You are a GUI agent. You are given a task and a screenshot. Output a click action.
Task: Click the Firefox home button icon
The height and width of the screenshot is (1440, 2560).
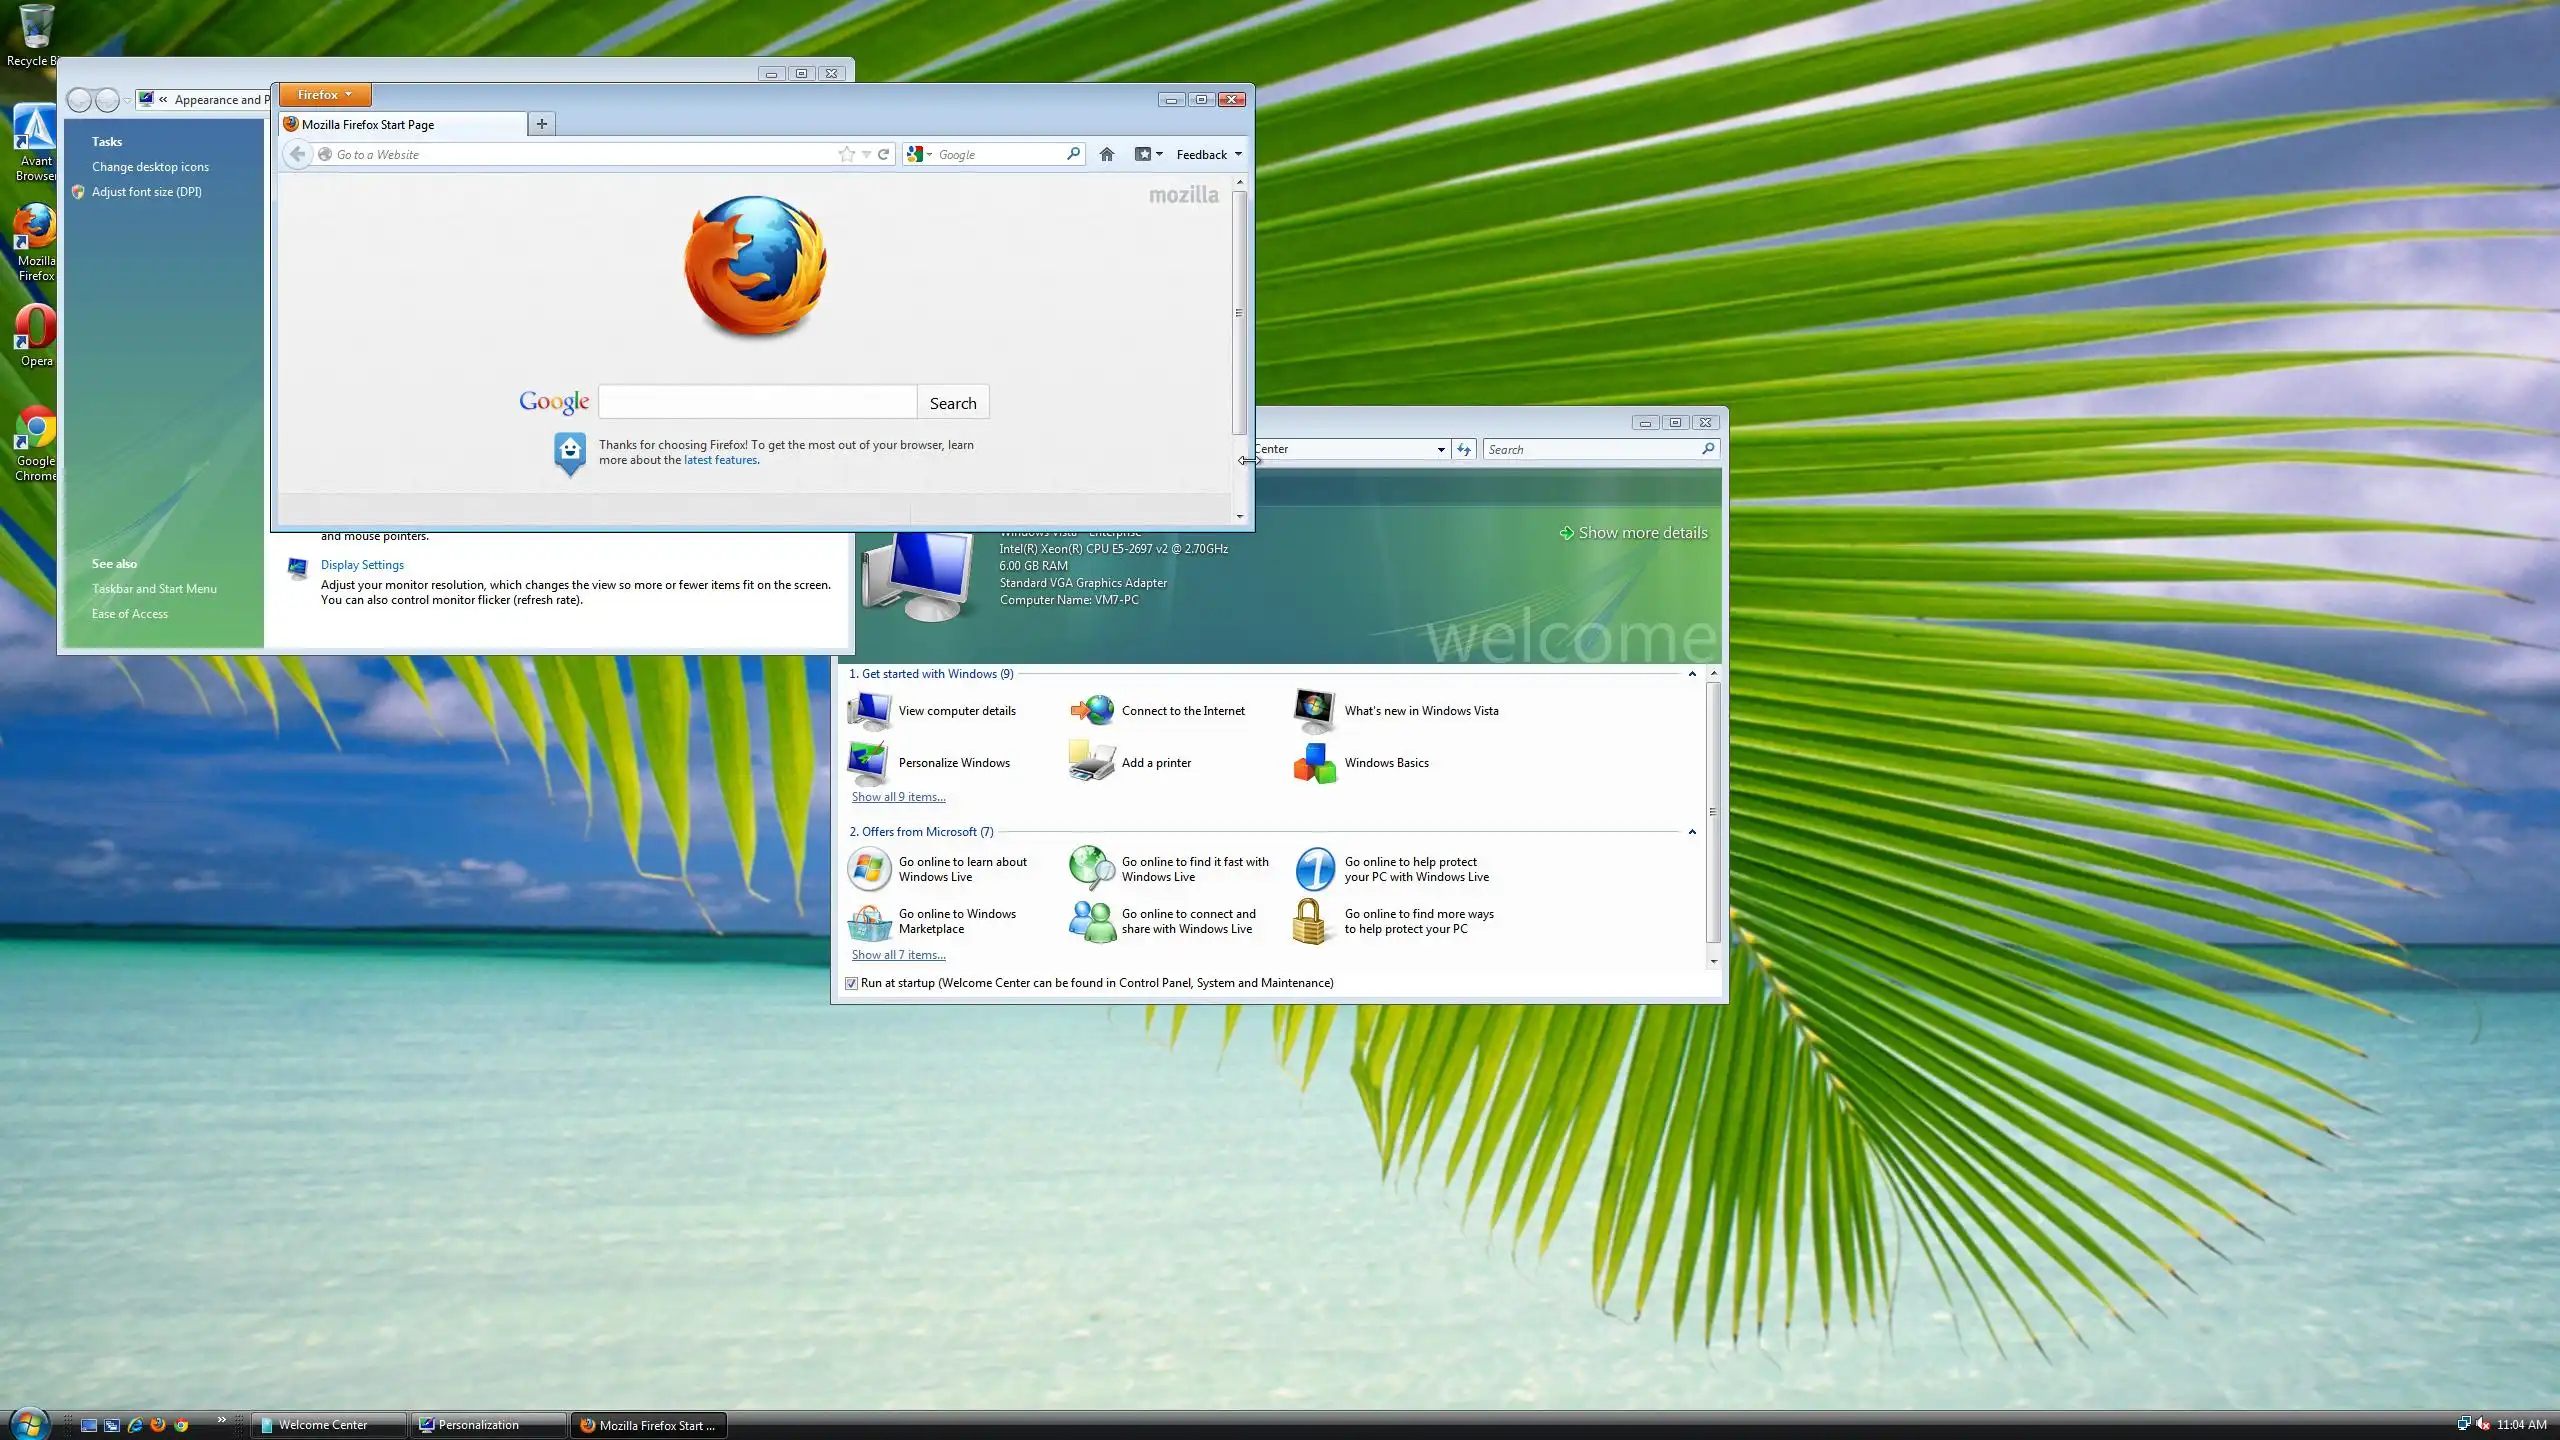pos(1106,154)
